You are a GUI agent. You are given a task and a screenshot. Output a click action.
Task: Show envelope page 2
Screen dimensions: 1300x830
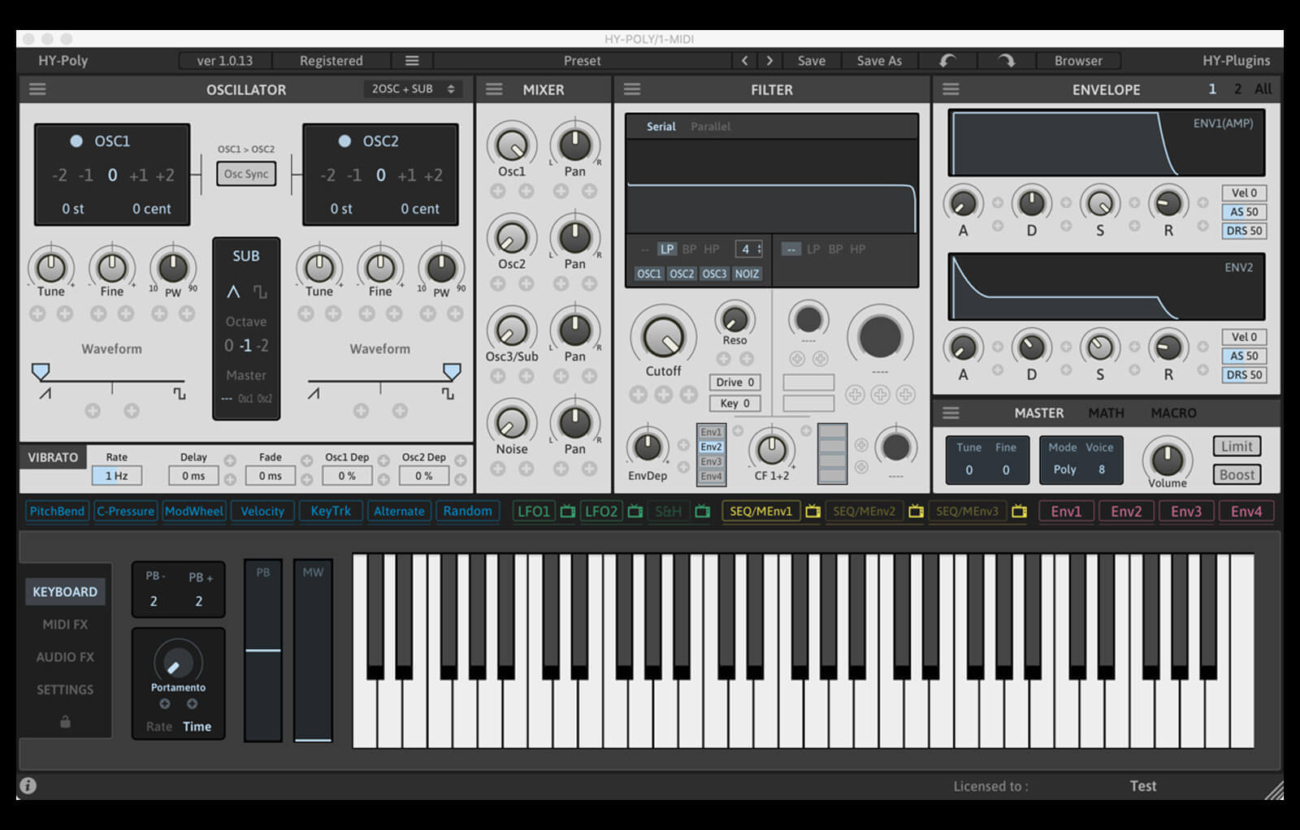1237,89
